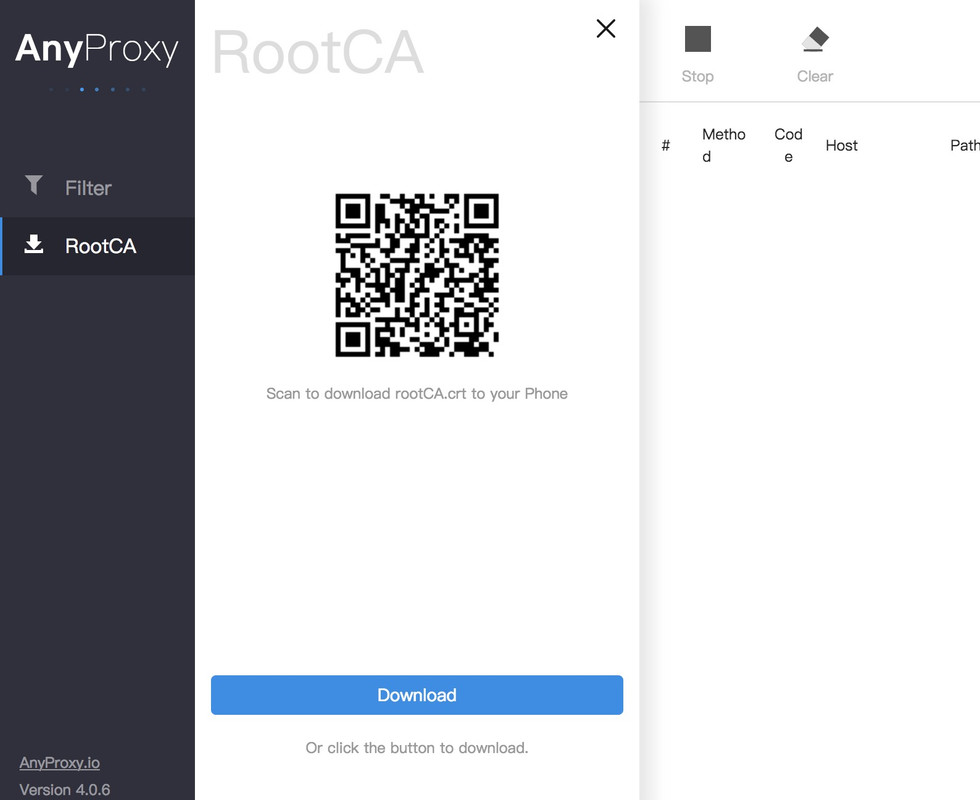Click the RootCA download icon in sidebar

(34, 244)
